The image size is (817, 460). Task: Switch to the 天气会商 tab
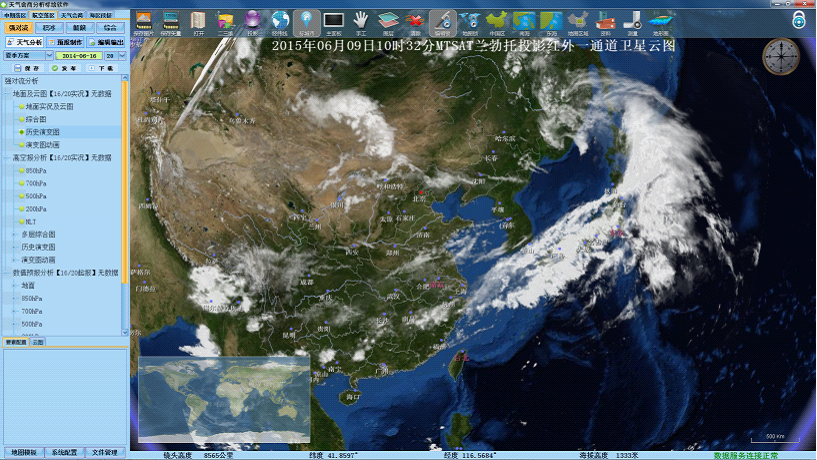click(x=71, y=15)
